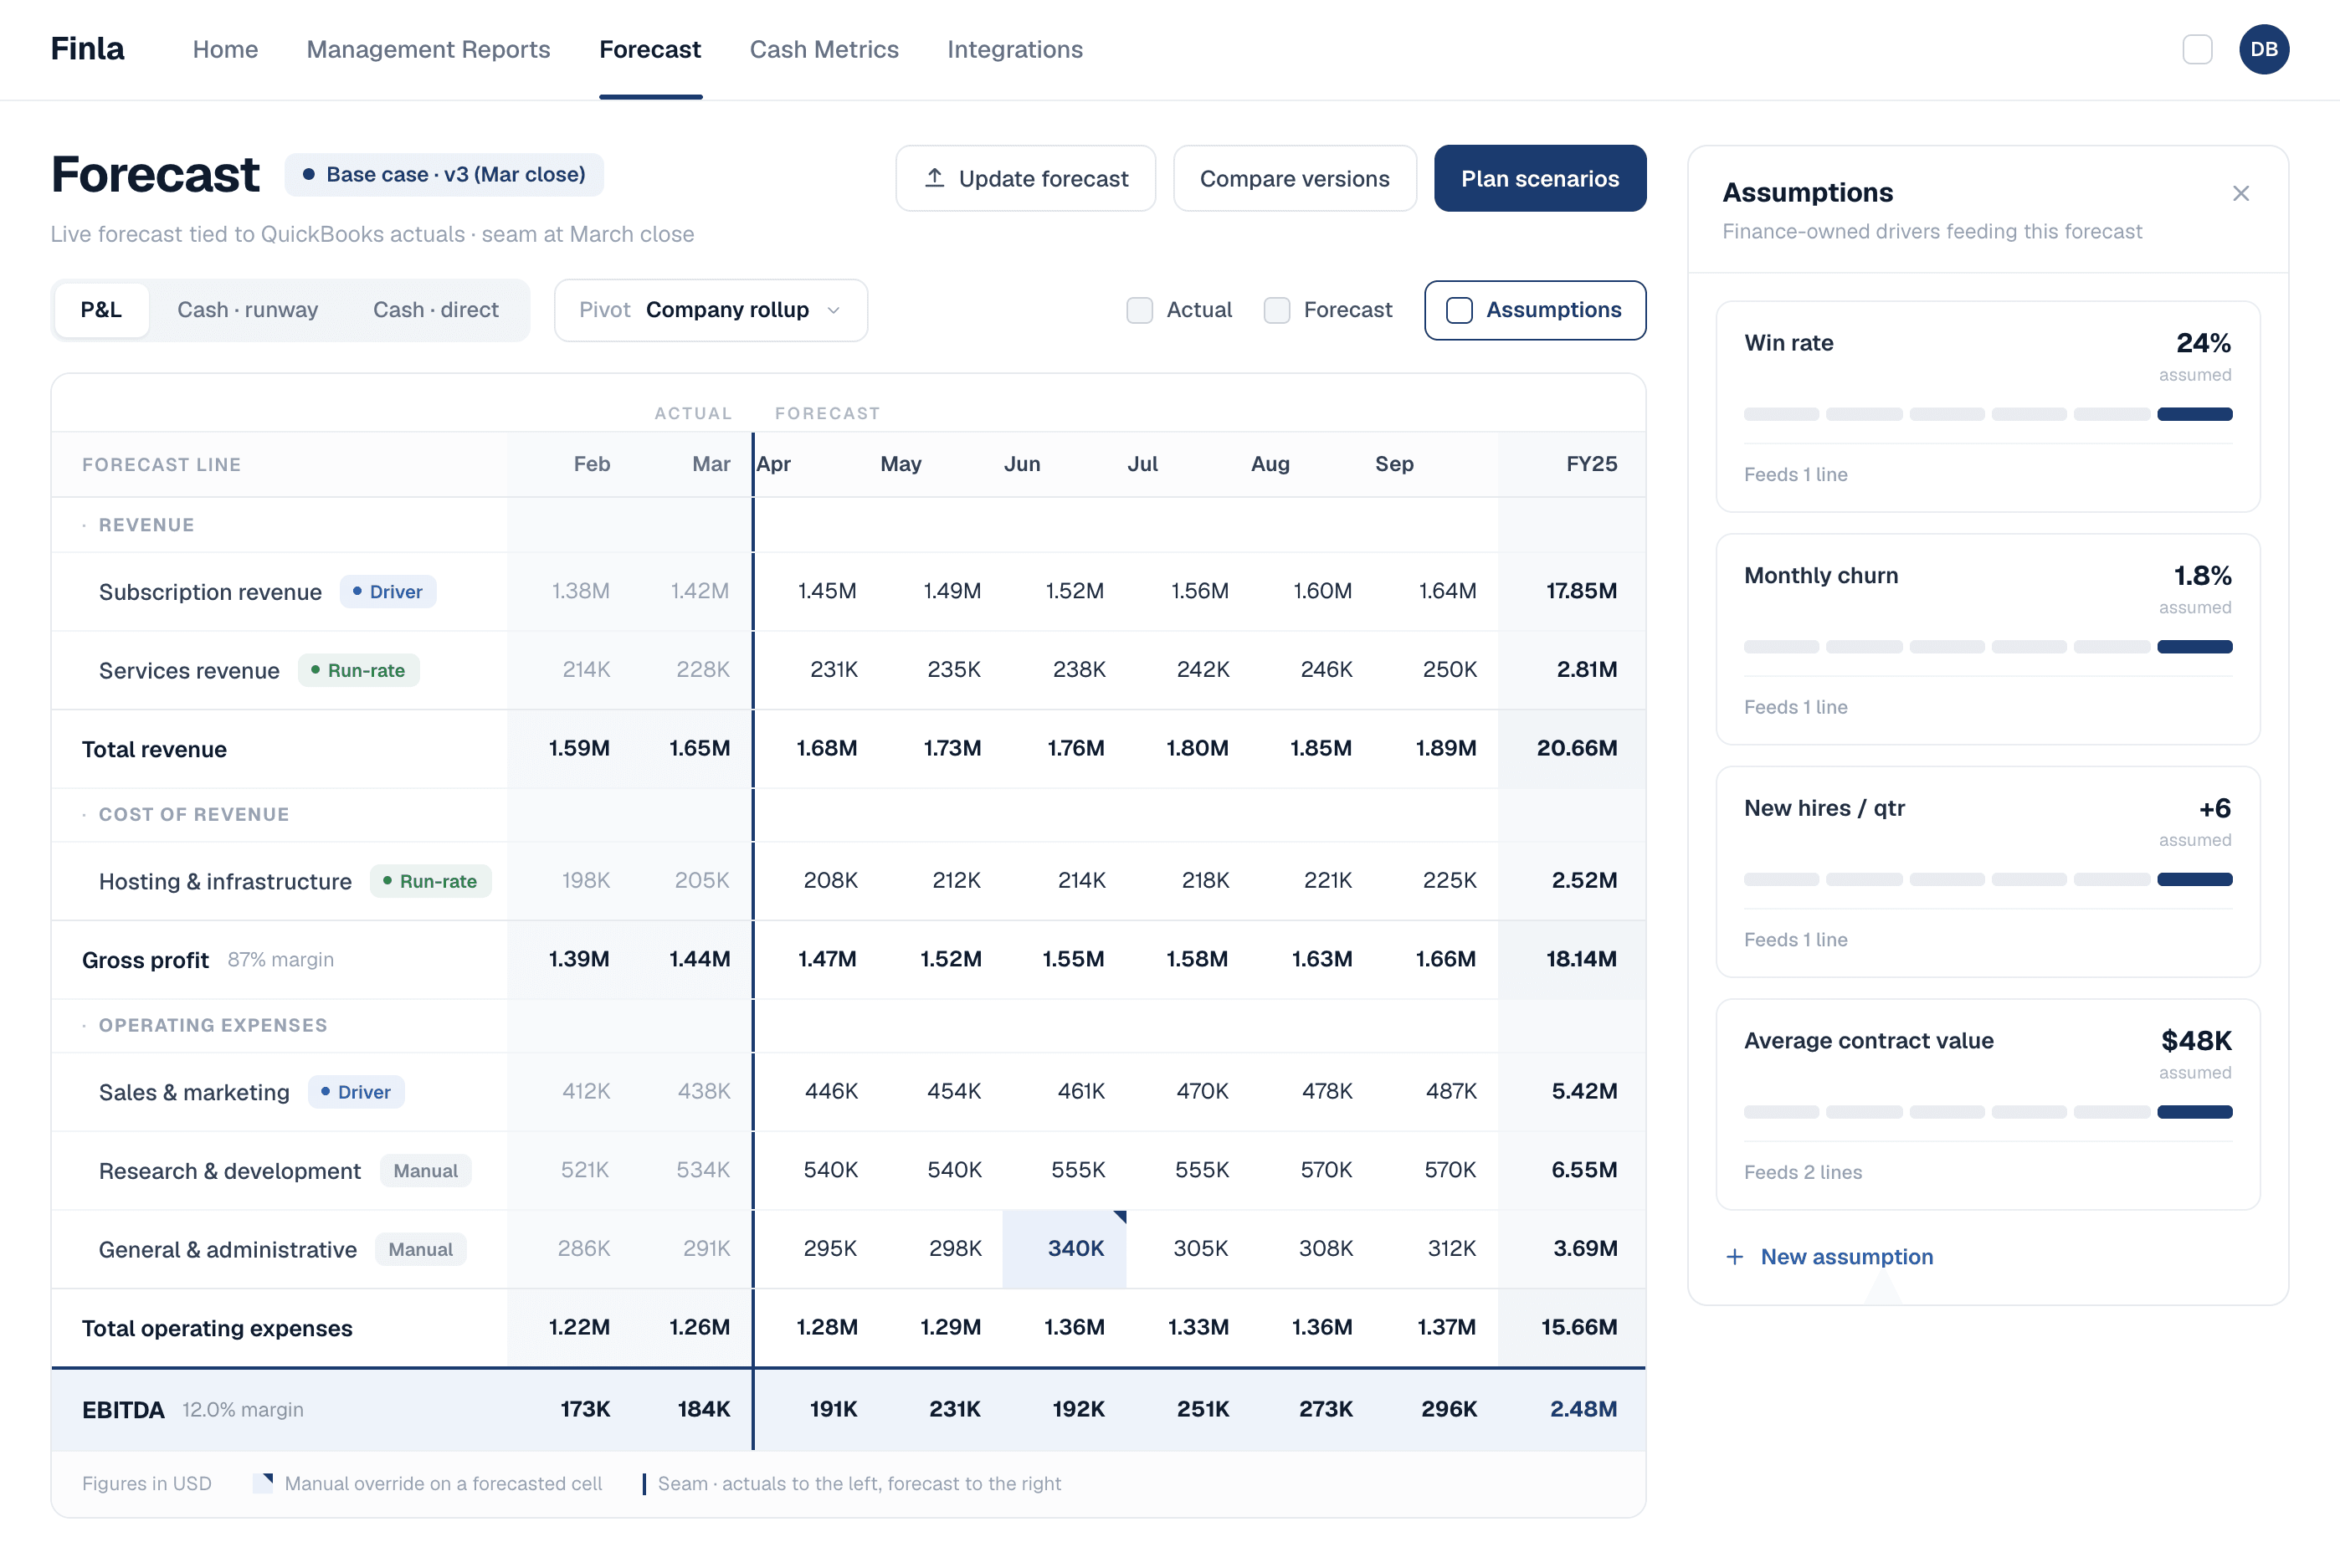The width and height of the screenshot is (2340, 1568).
Task: Click the Run-rate badge on Hosting & infrastructure
Action: [431, 881]
